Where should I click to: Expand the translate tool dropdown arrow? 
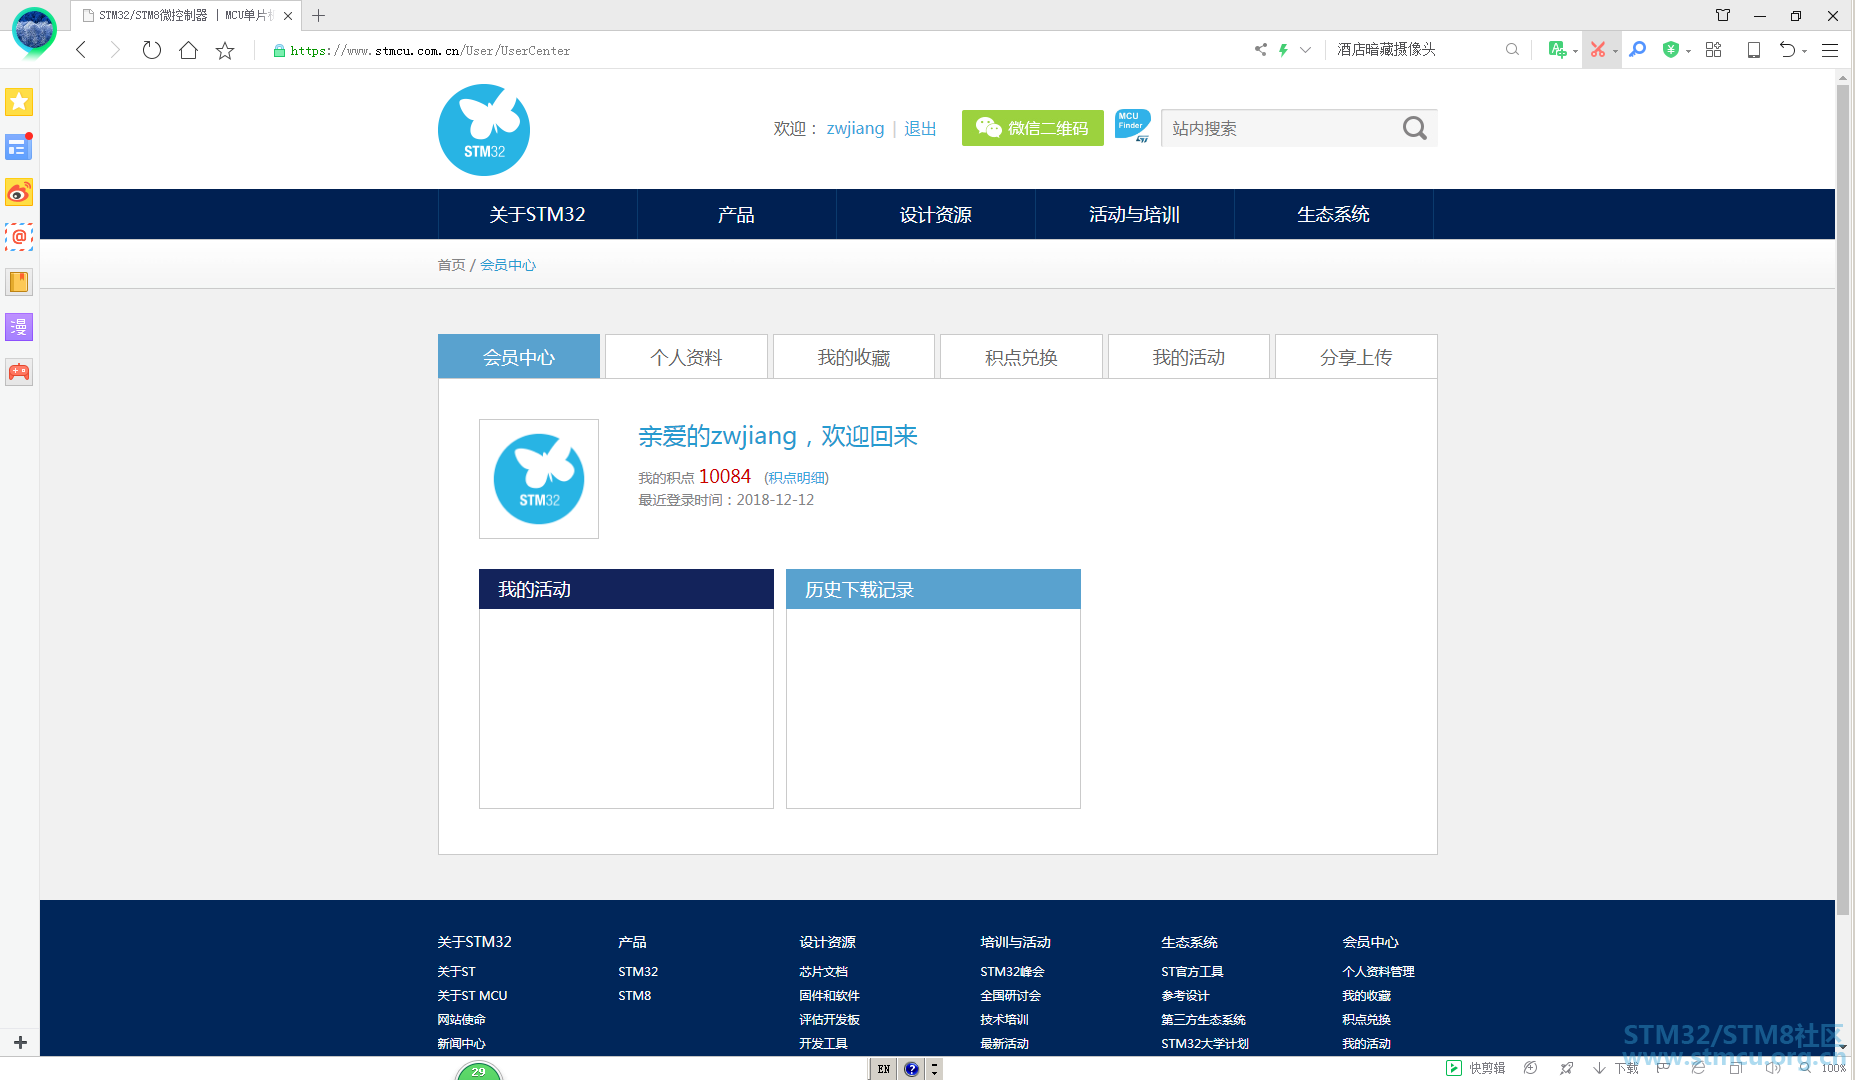pos(1575,51)
